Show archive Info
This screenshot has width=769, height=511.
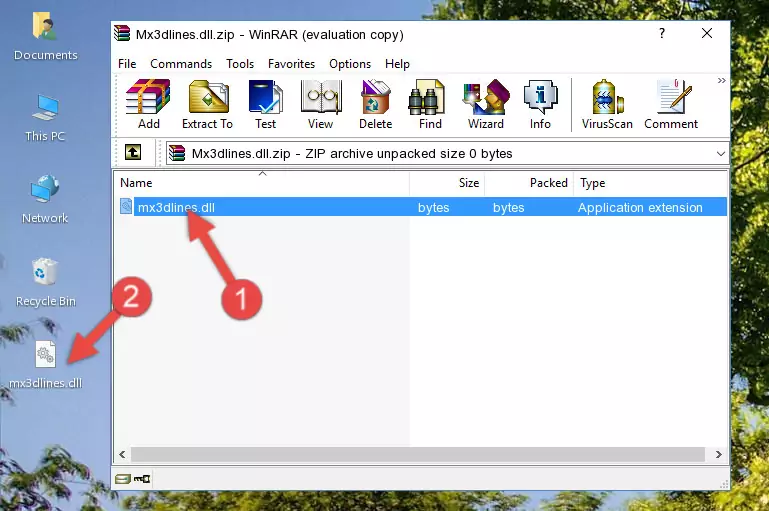click(x=540, y=104)
